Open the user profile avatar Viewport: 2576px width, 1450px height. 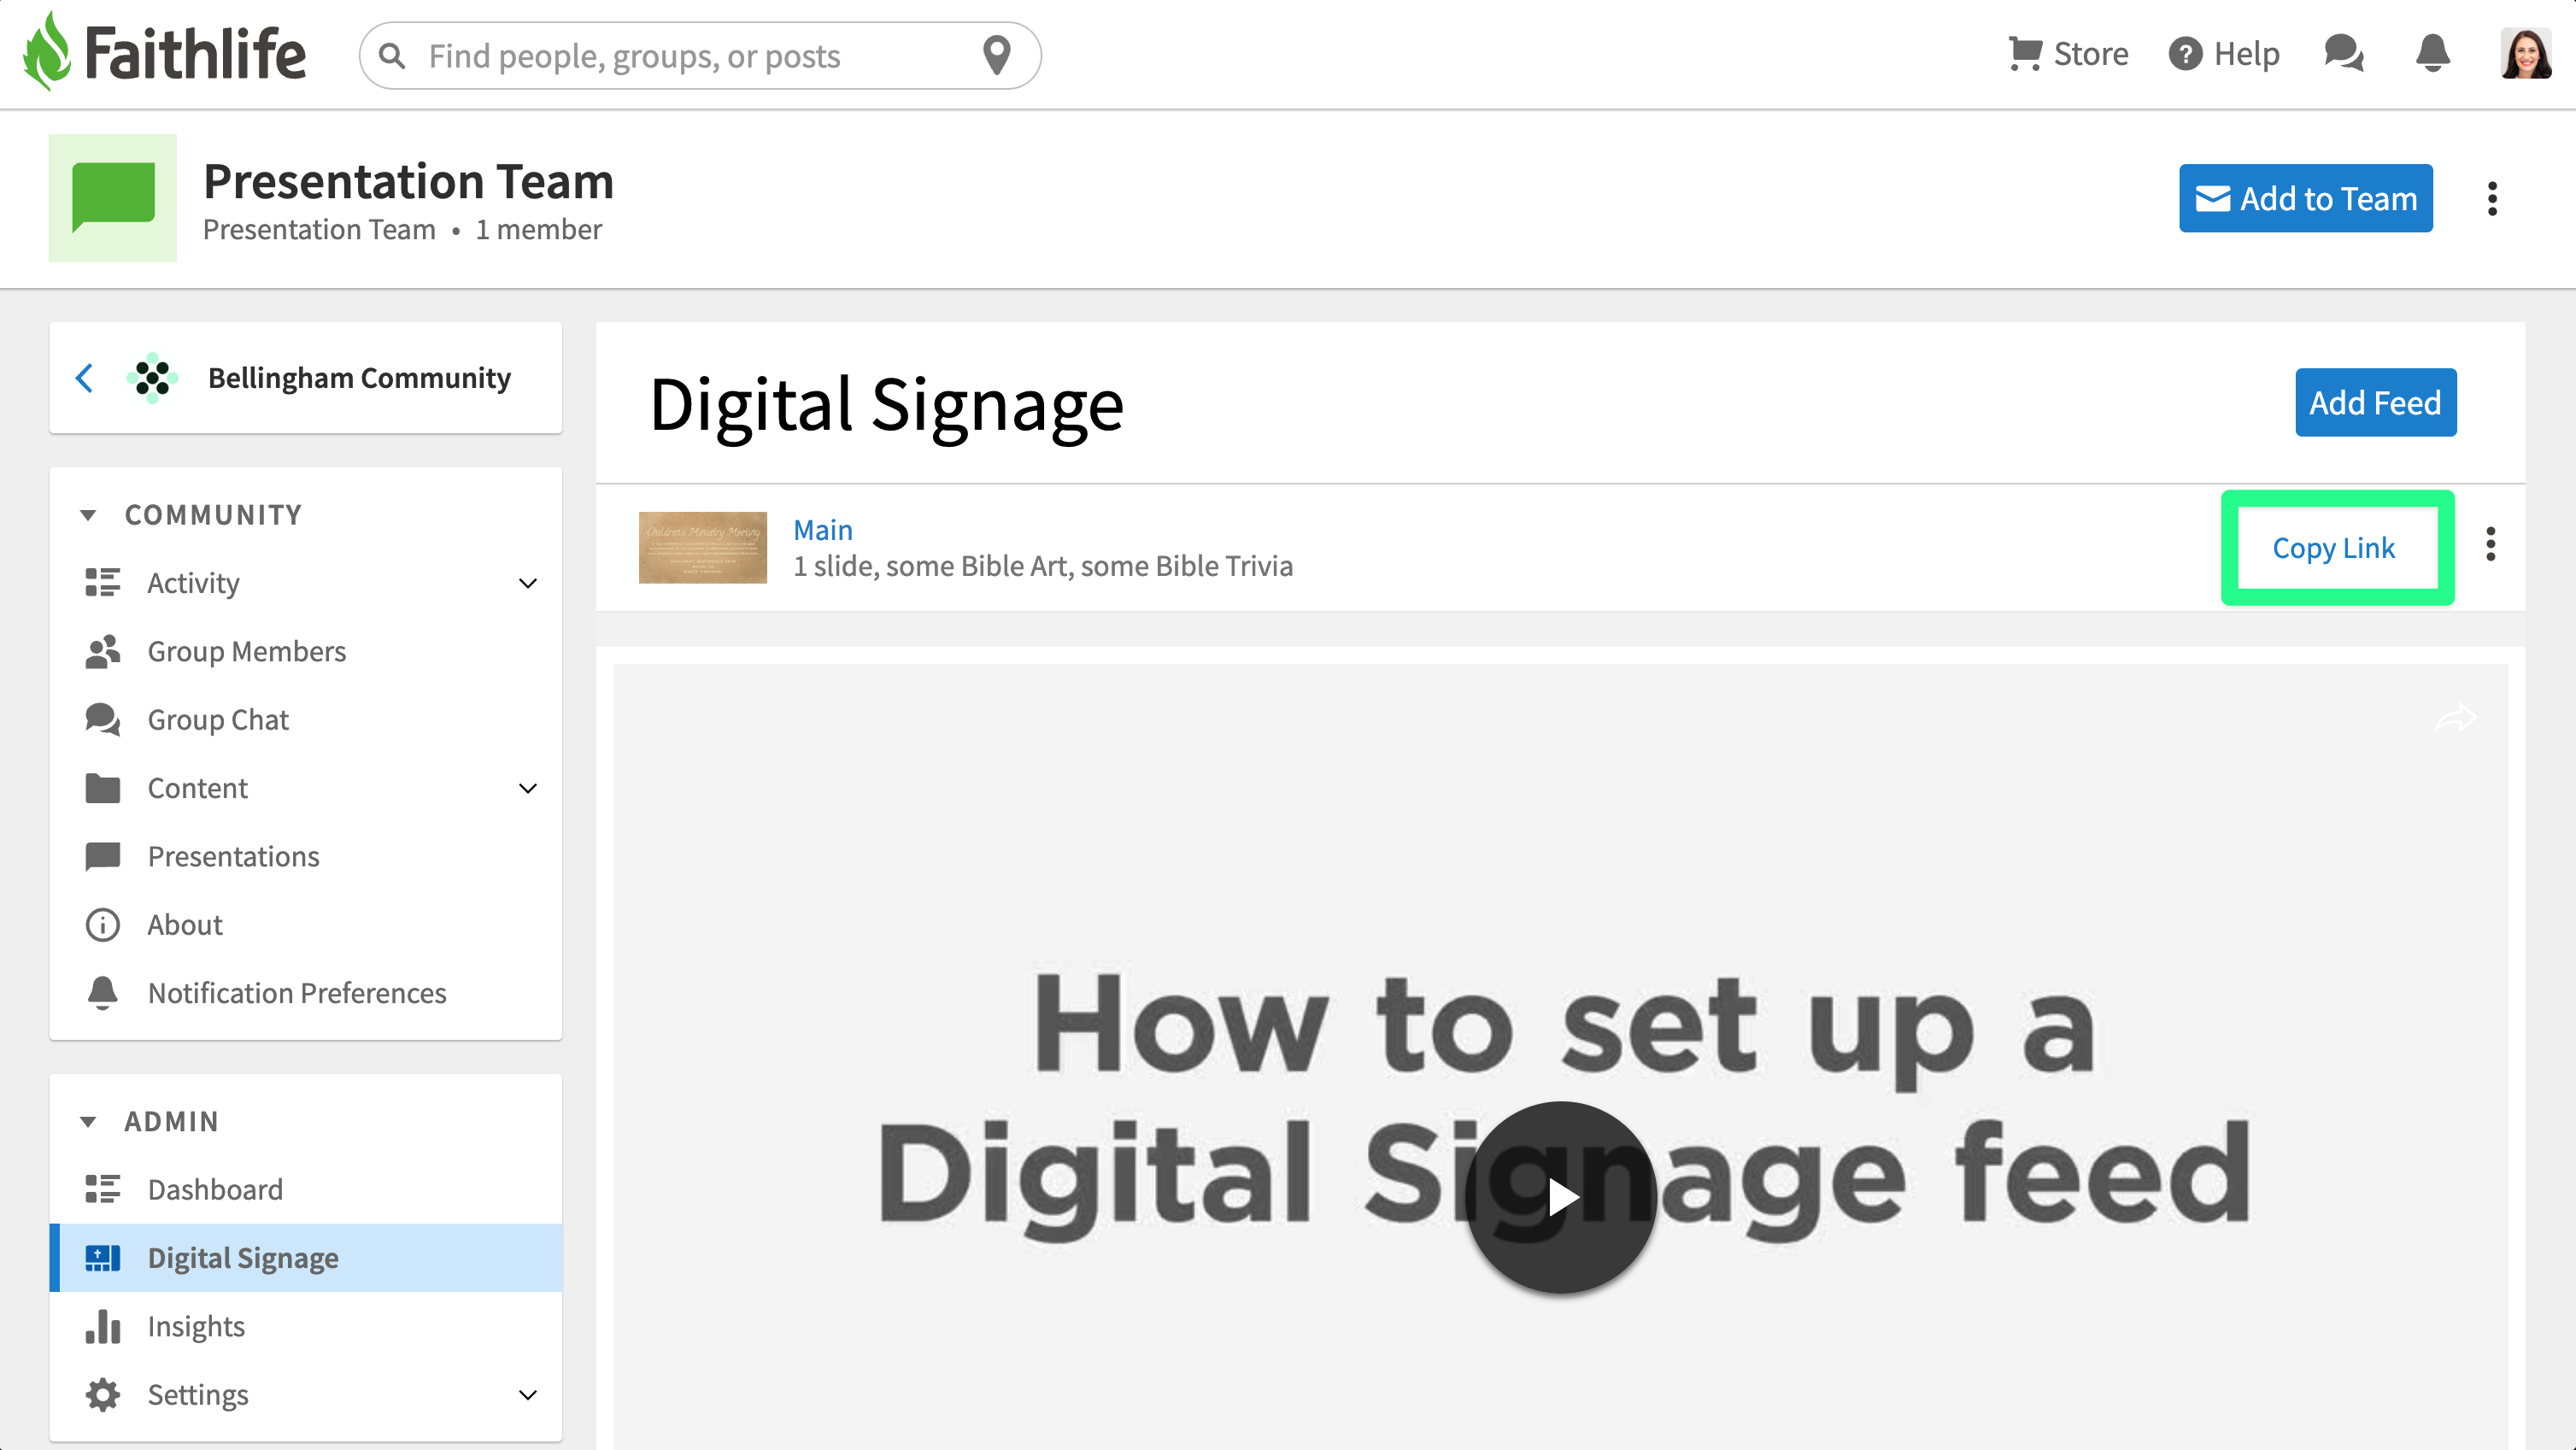(2525, 53)
